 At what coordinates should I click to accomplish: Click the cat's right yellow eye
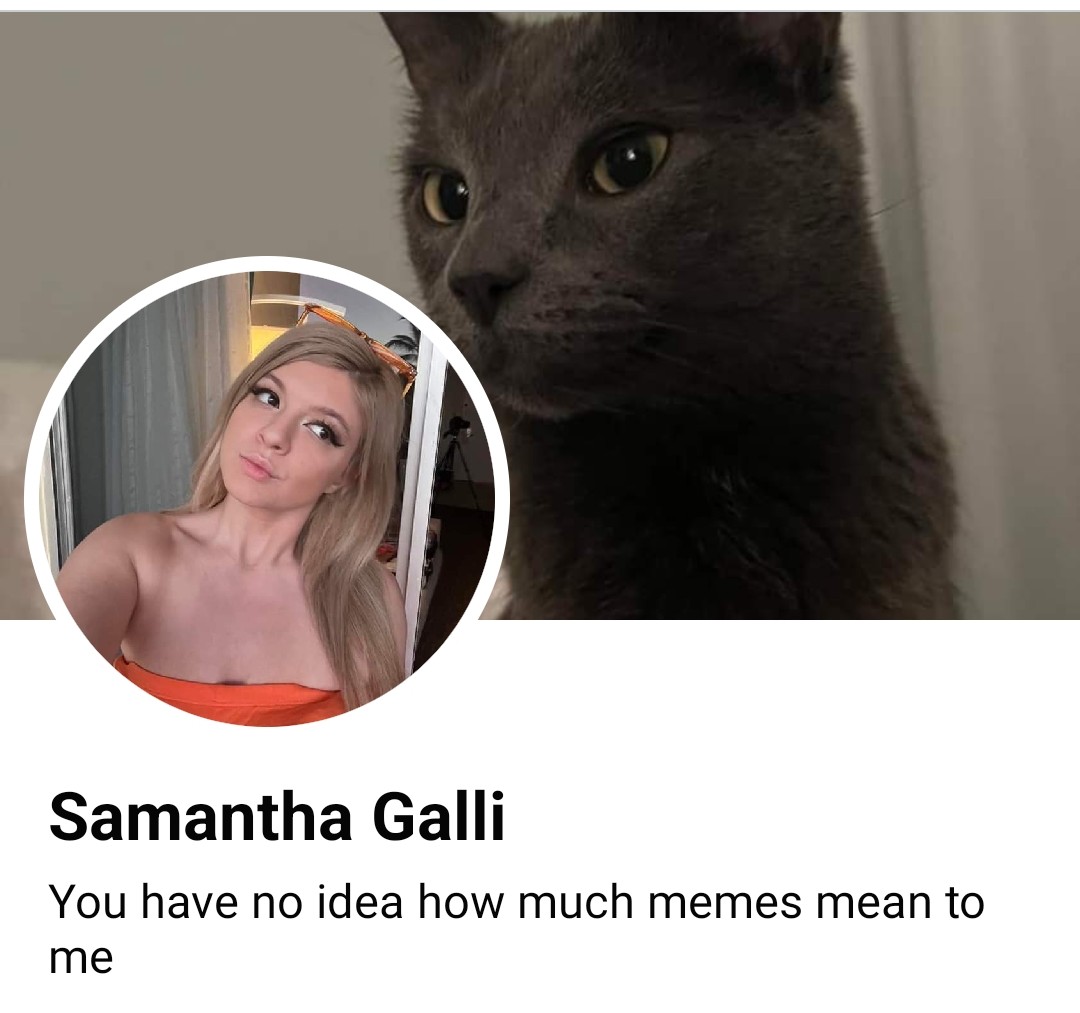pos(627,160)
